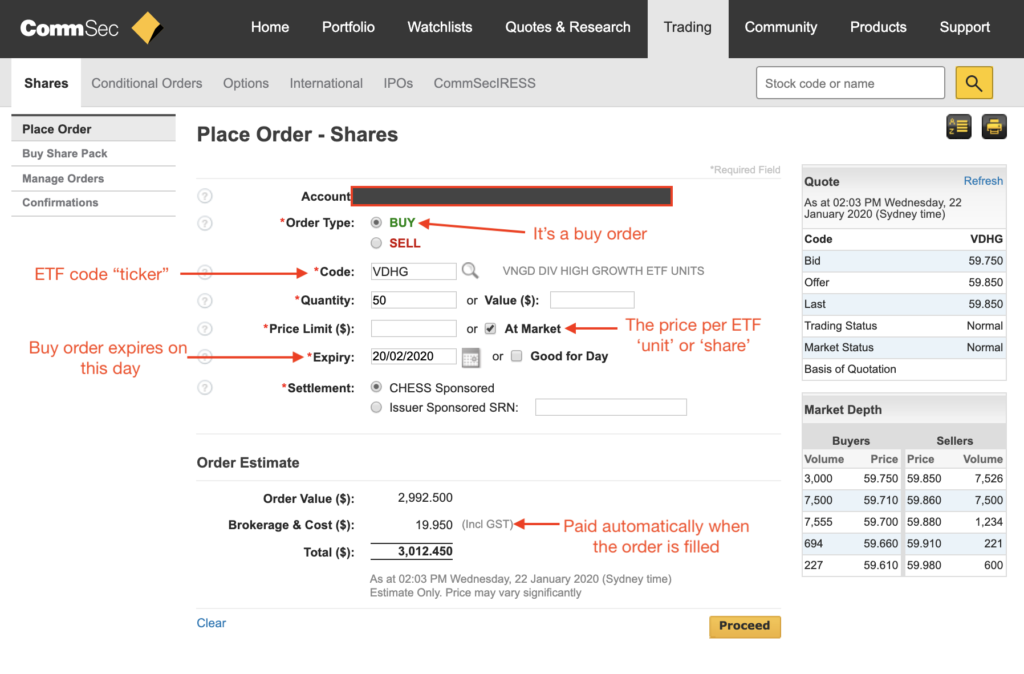The height and width of the screenshot is (674, 1024).
Task: Click buyer volume 3,000 in Market Depth
Action: coord(818,479)
